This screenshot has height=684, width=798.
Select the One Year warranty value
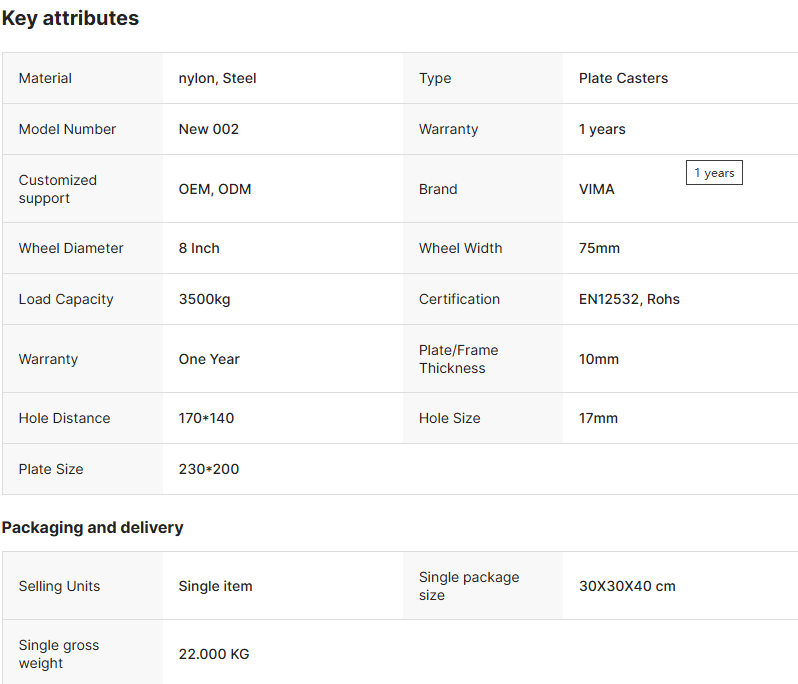[x=209, y=359]
